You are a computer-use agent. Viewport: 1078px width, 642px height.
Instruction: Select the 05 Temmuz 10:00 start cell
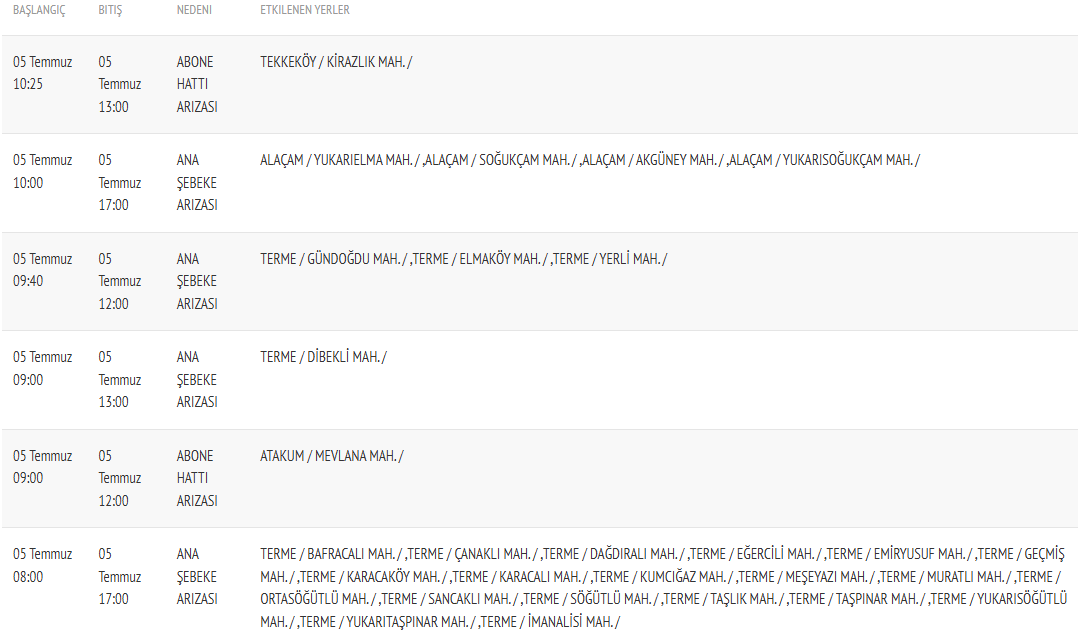[x=42, y=171]
